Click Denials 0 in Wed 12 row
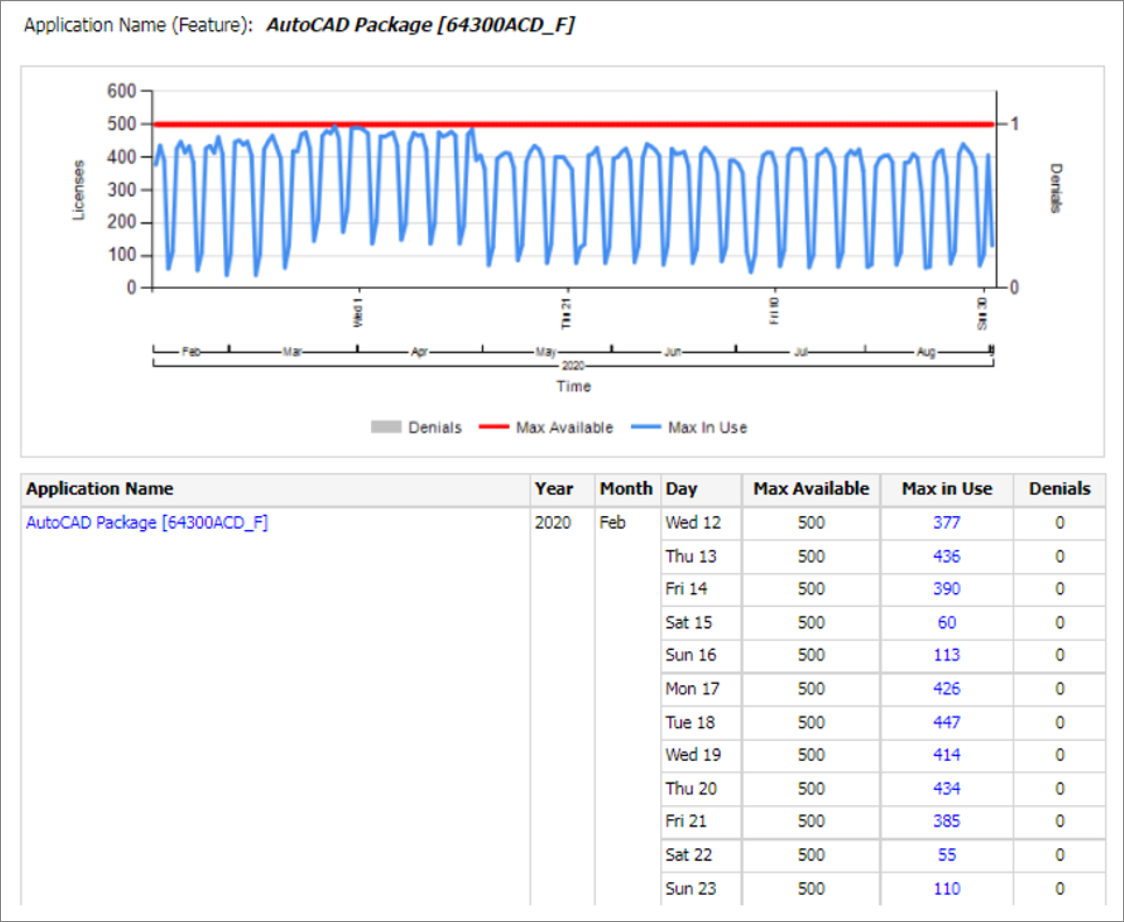 (x=1059, y=523)
